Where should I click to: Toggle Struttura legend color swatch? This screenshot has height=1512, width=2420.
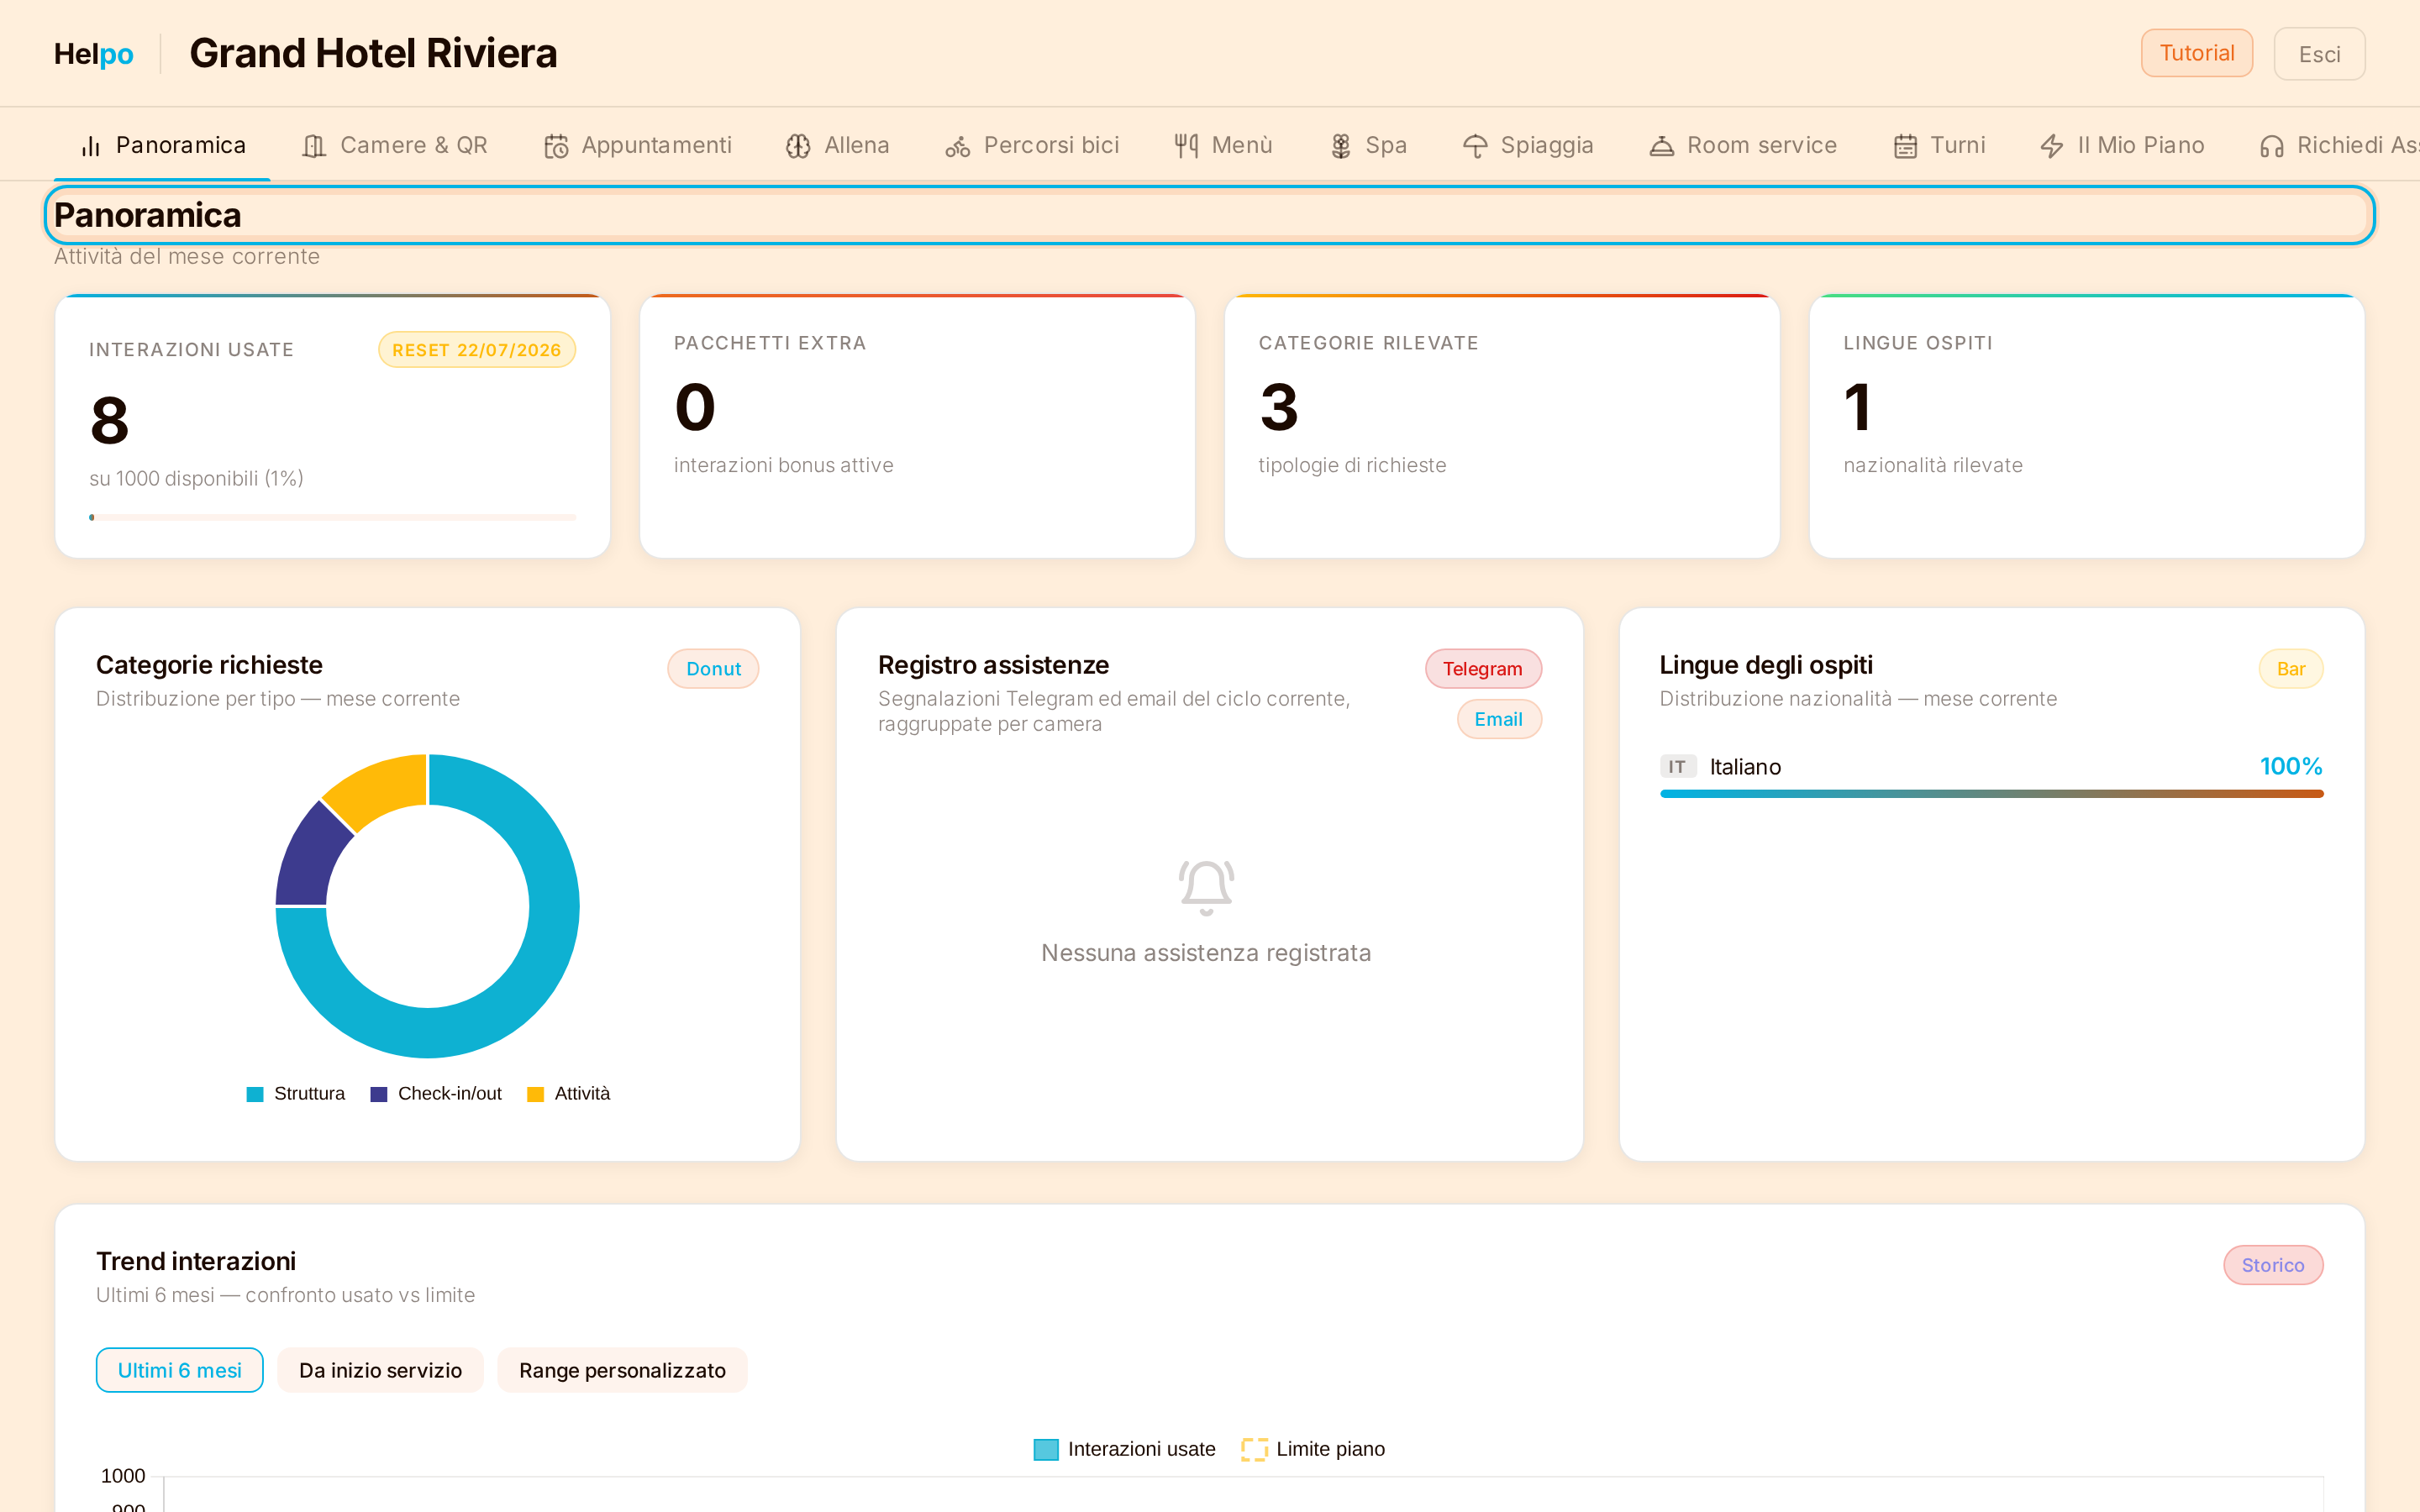[255, 1094]
